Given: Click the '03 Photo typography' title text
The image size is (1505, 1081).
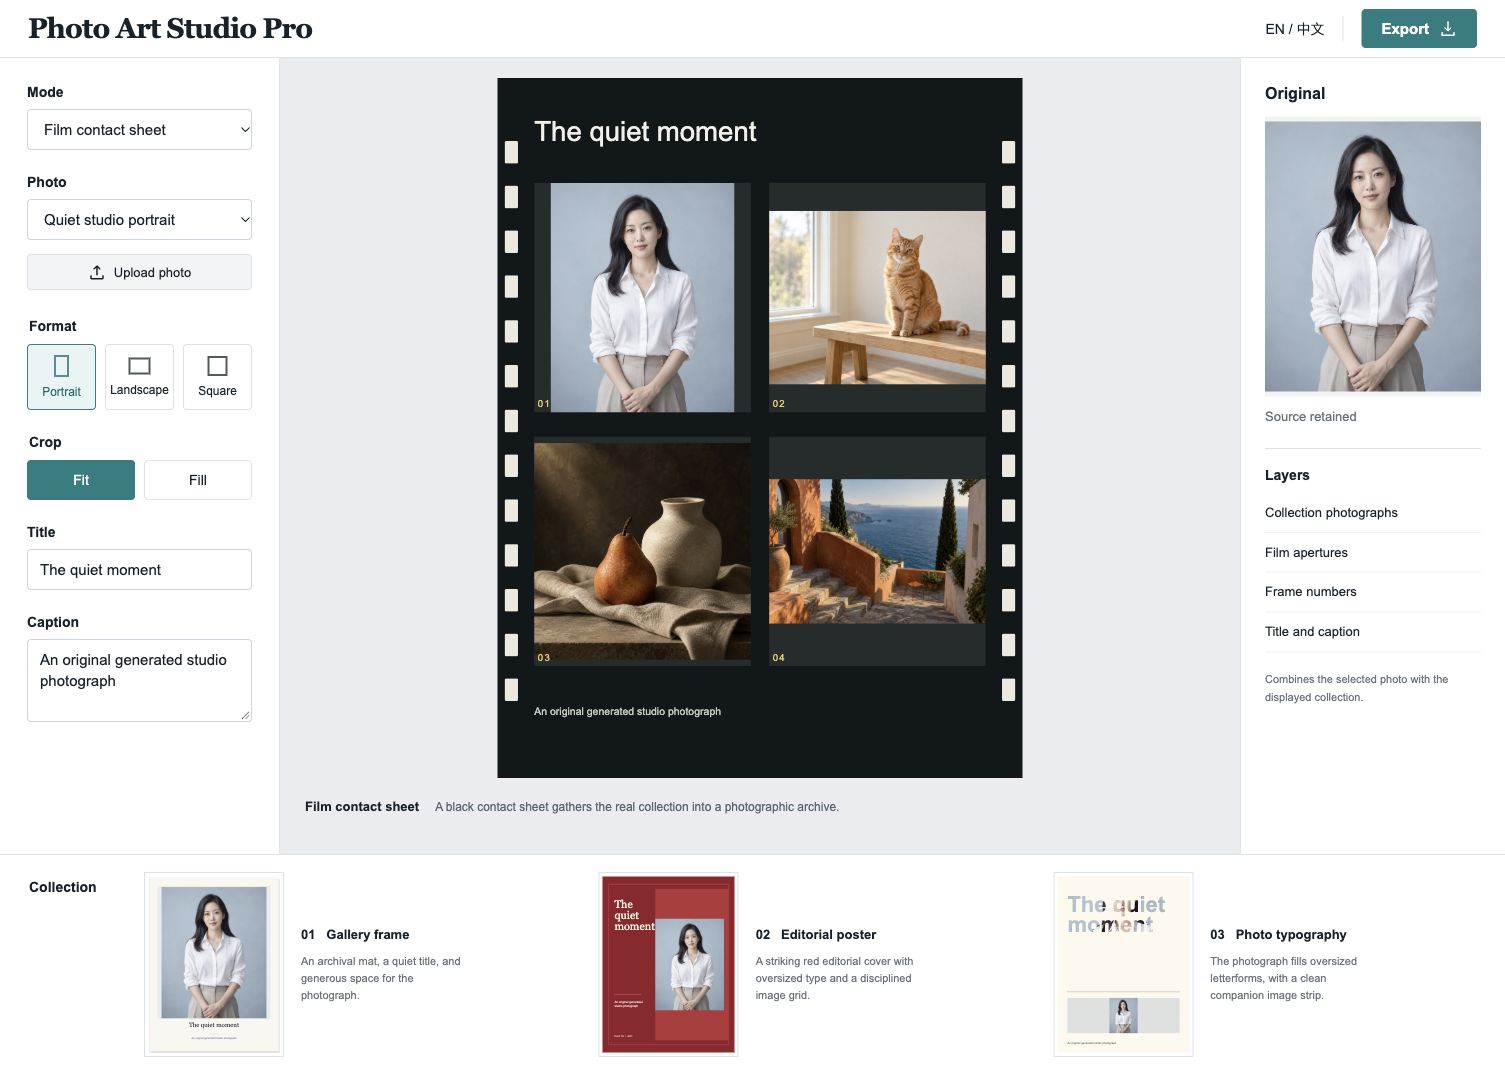Looking at the screenshot, I should [1278, 935].
